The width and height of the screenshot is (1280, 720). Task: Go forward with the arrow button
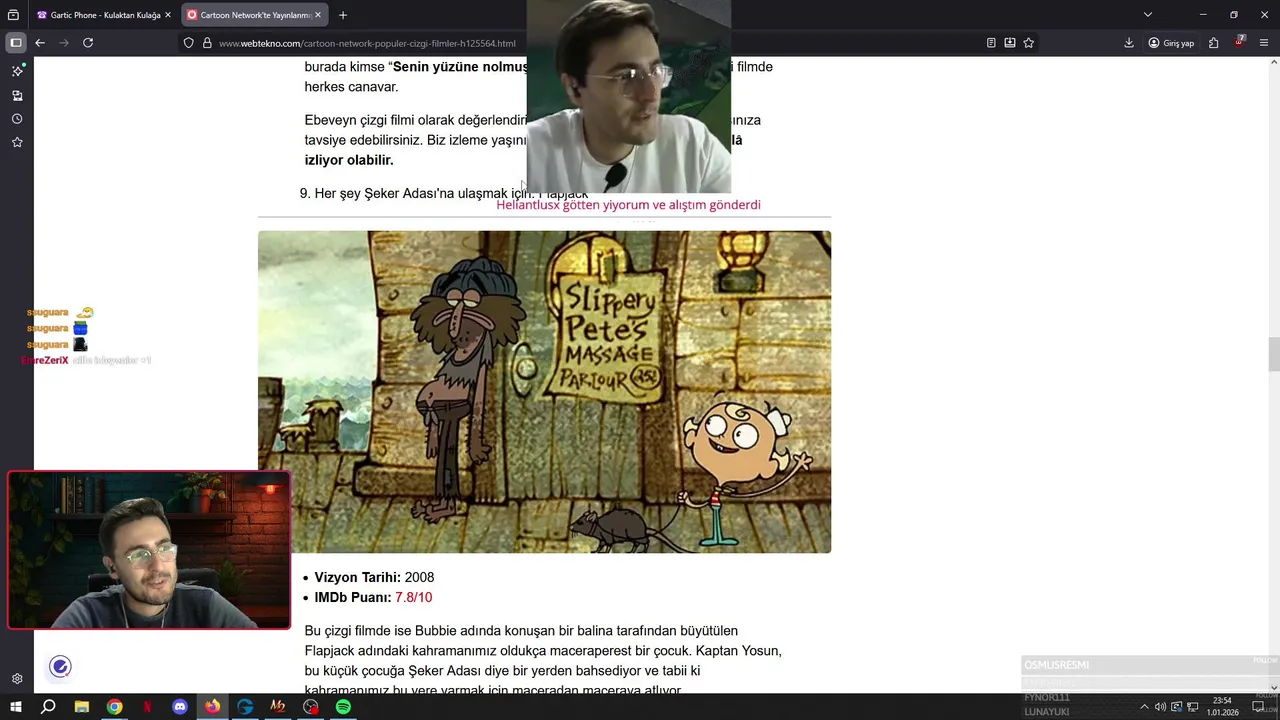point(64,43)
